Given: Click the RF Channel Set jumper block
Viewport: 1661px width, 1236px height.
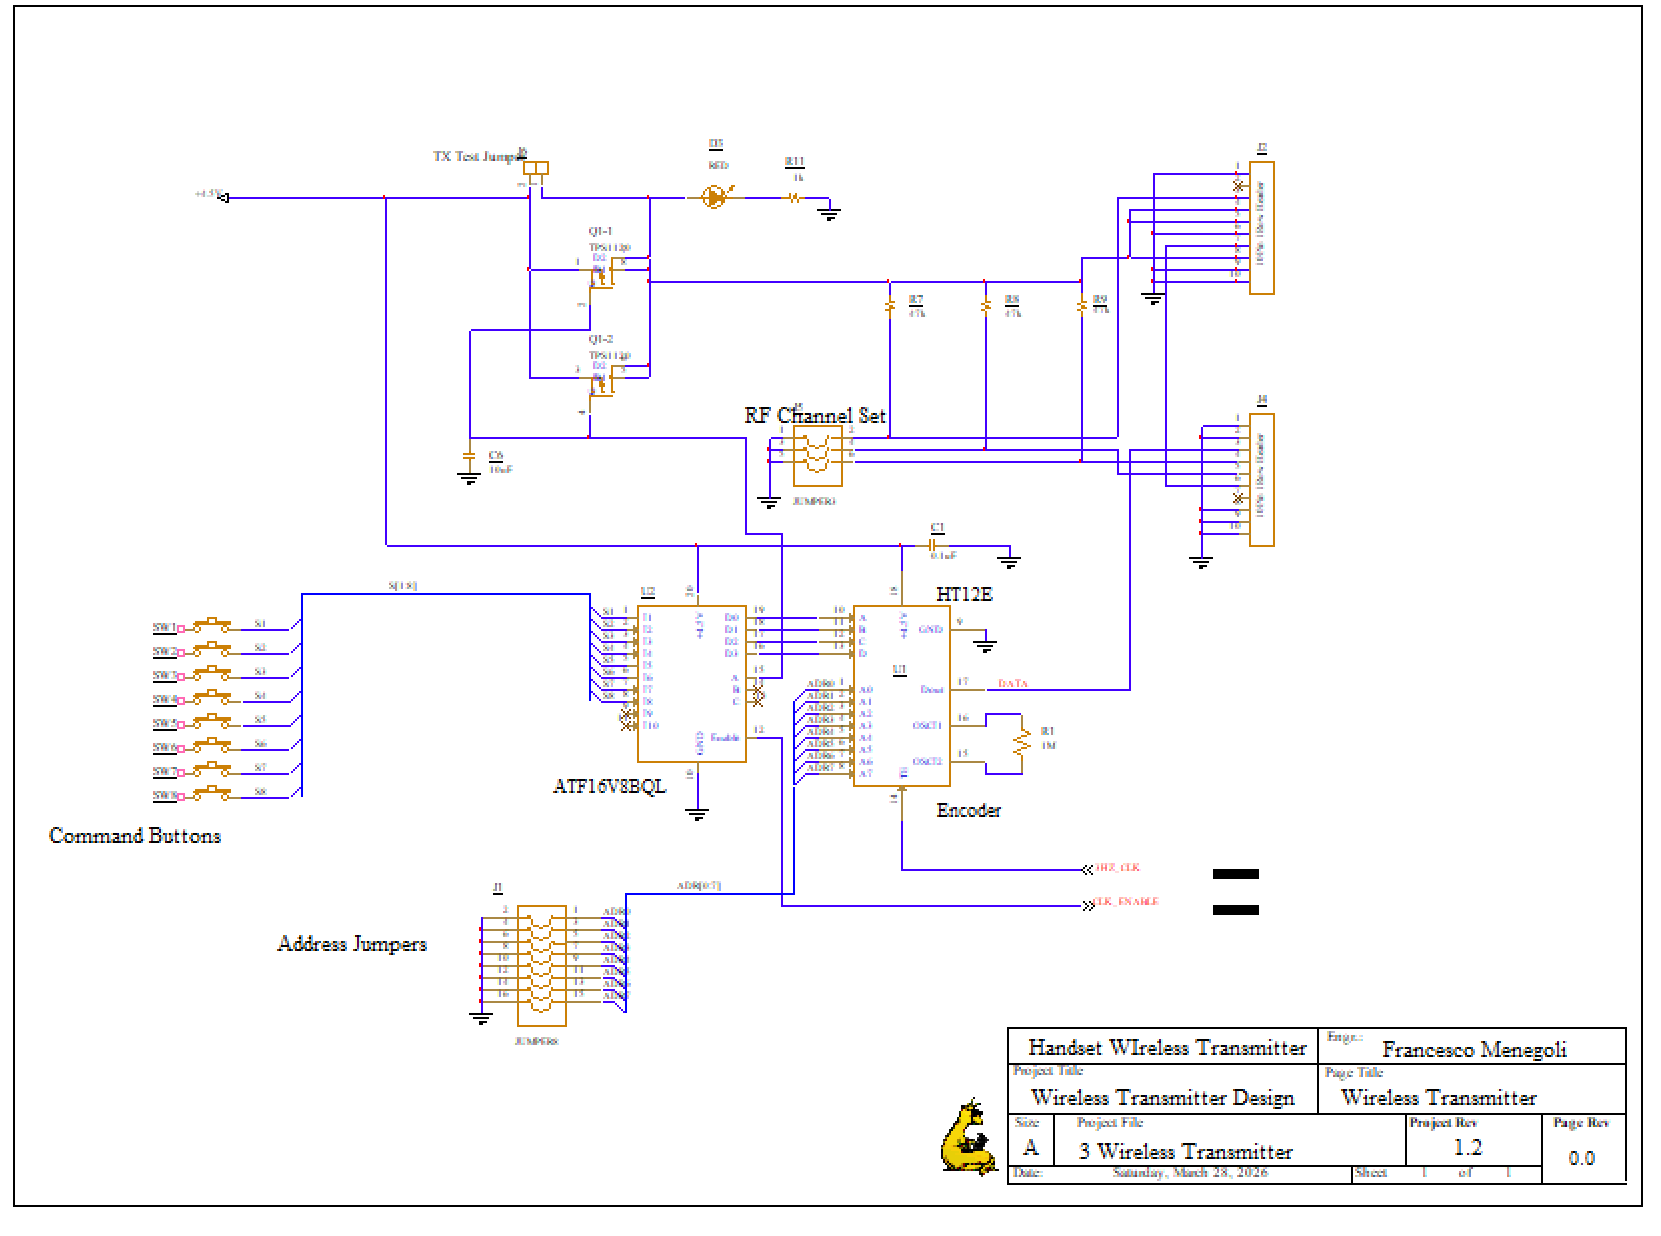Looking at the screenshot, I should pos(816,455).
